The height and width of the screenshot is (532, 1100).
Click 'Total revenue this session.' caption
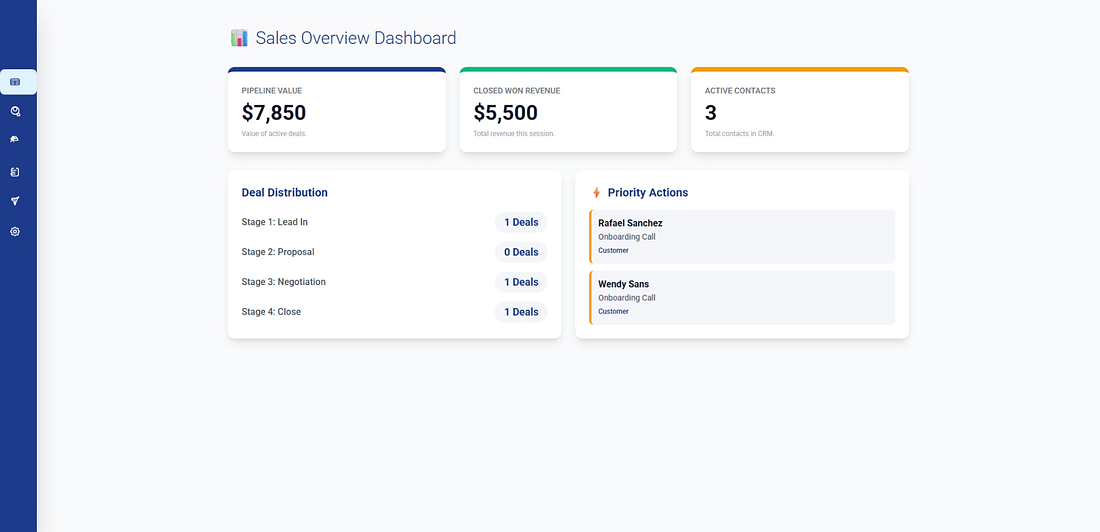[514, 133]
